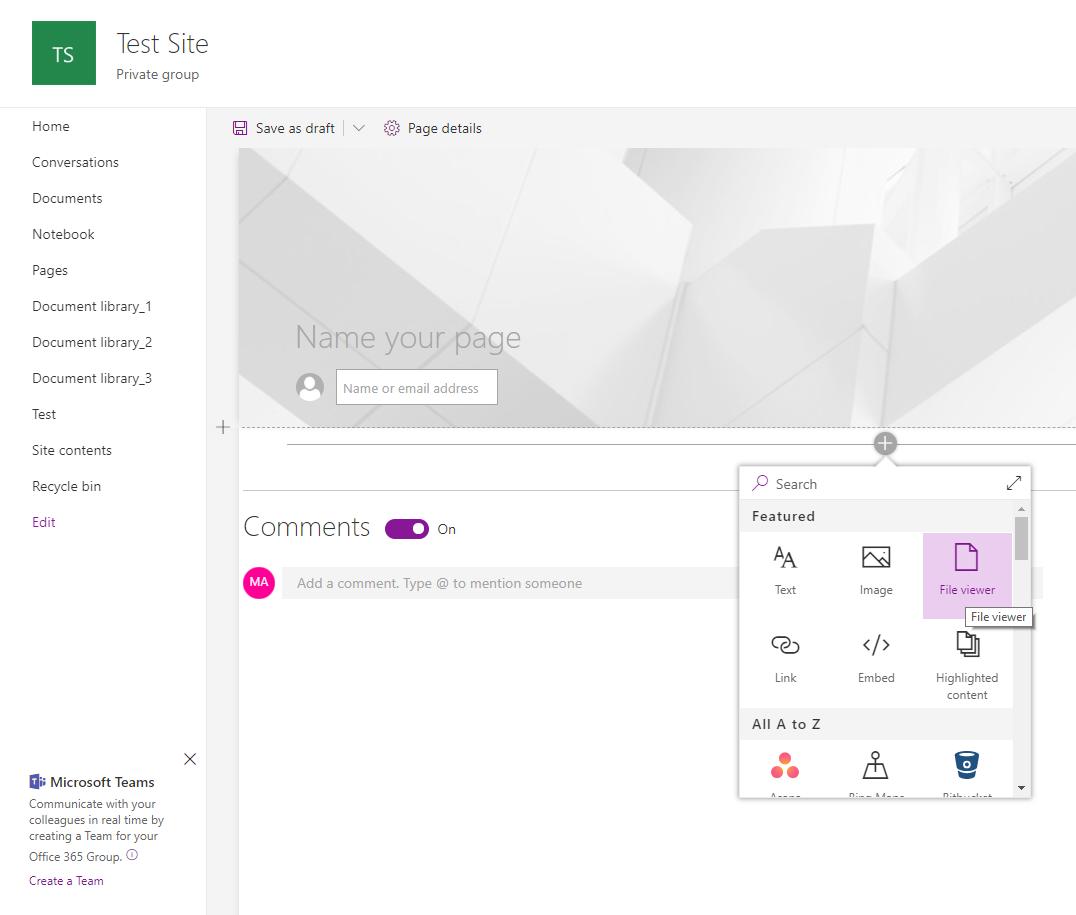
Task: Open the Test nav link
Action: [x=44, y=415]
